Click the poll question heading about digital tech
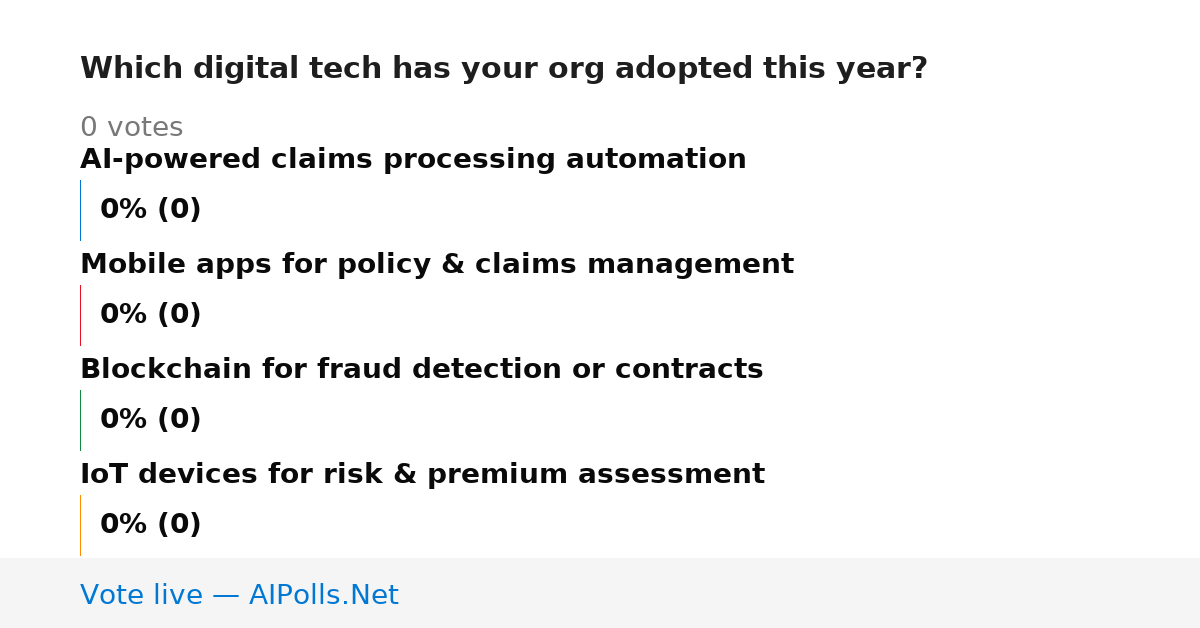The width and height of the screenshot is (1200, 628). [x=504, y=69]
